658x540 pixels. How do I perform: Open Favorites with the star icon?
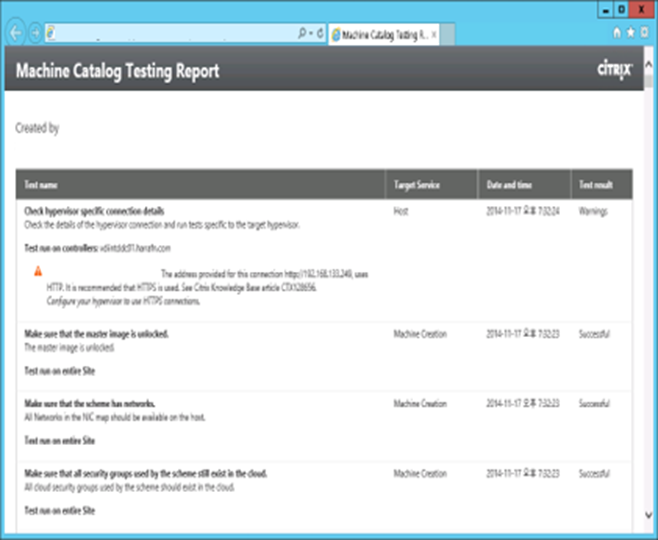tap(630, 32)
